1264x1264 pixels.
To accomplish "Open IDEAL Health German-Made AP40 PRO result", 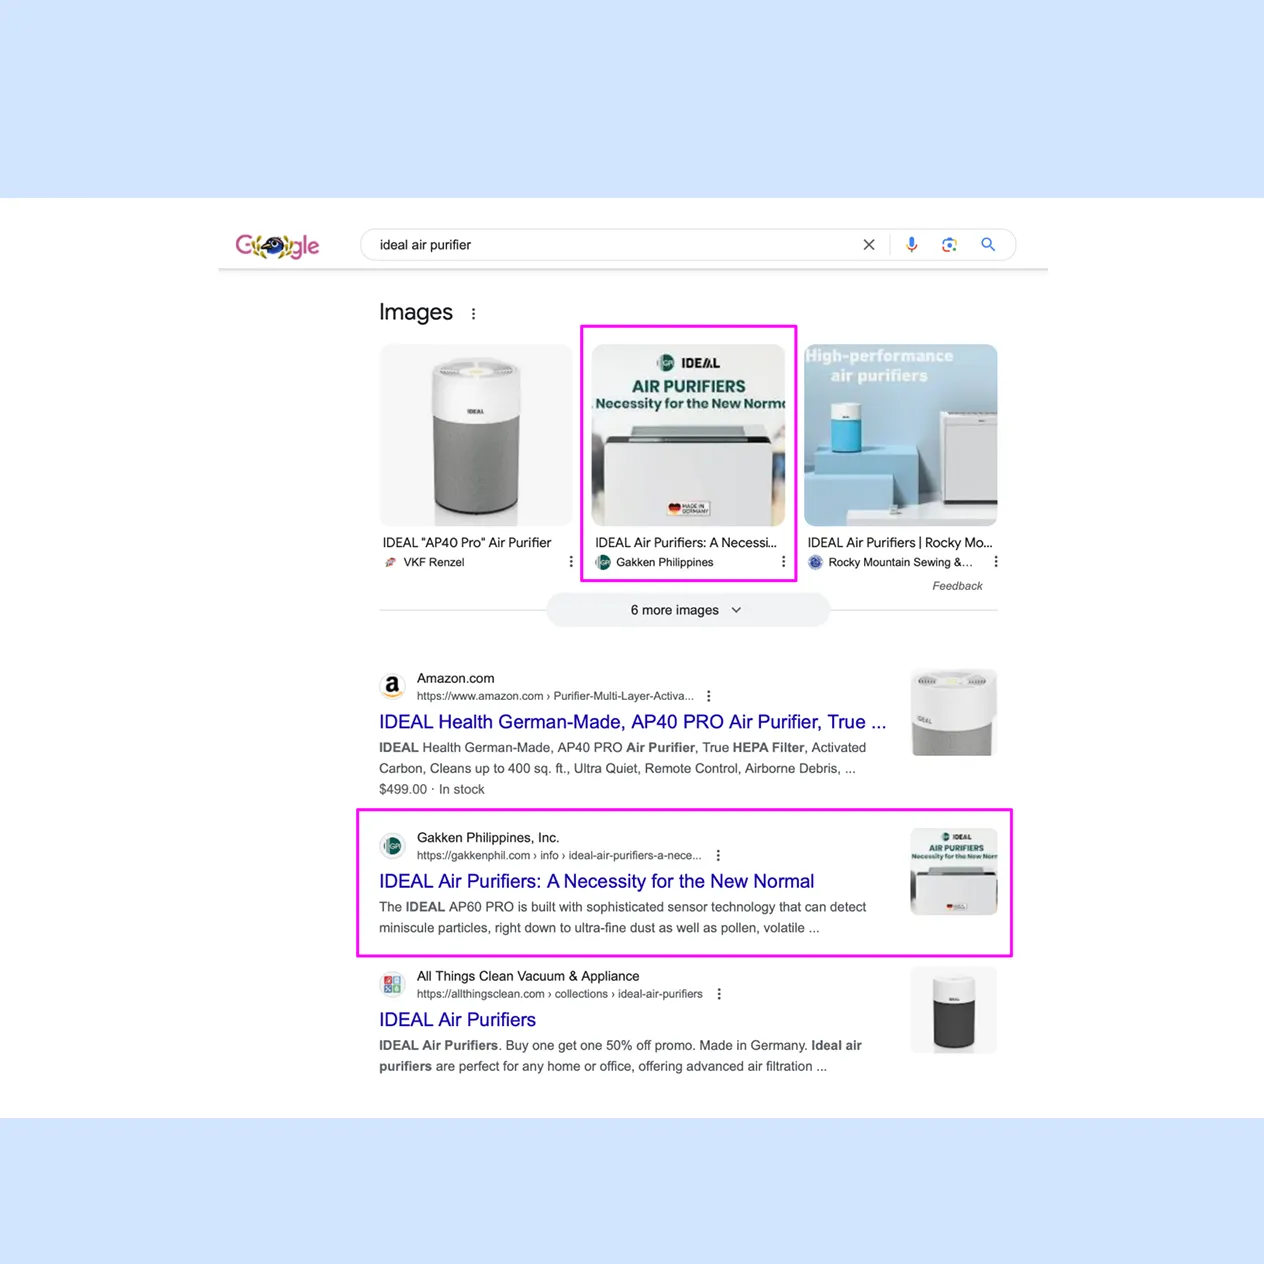I will [632, 722].
